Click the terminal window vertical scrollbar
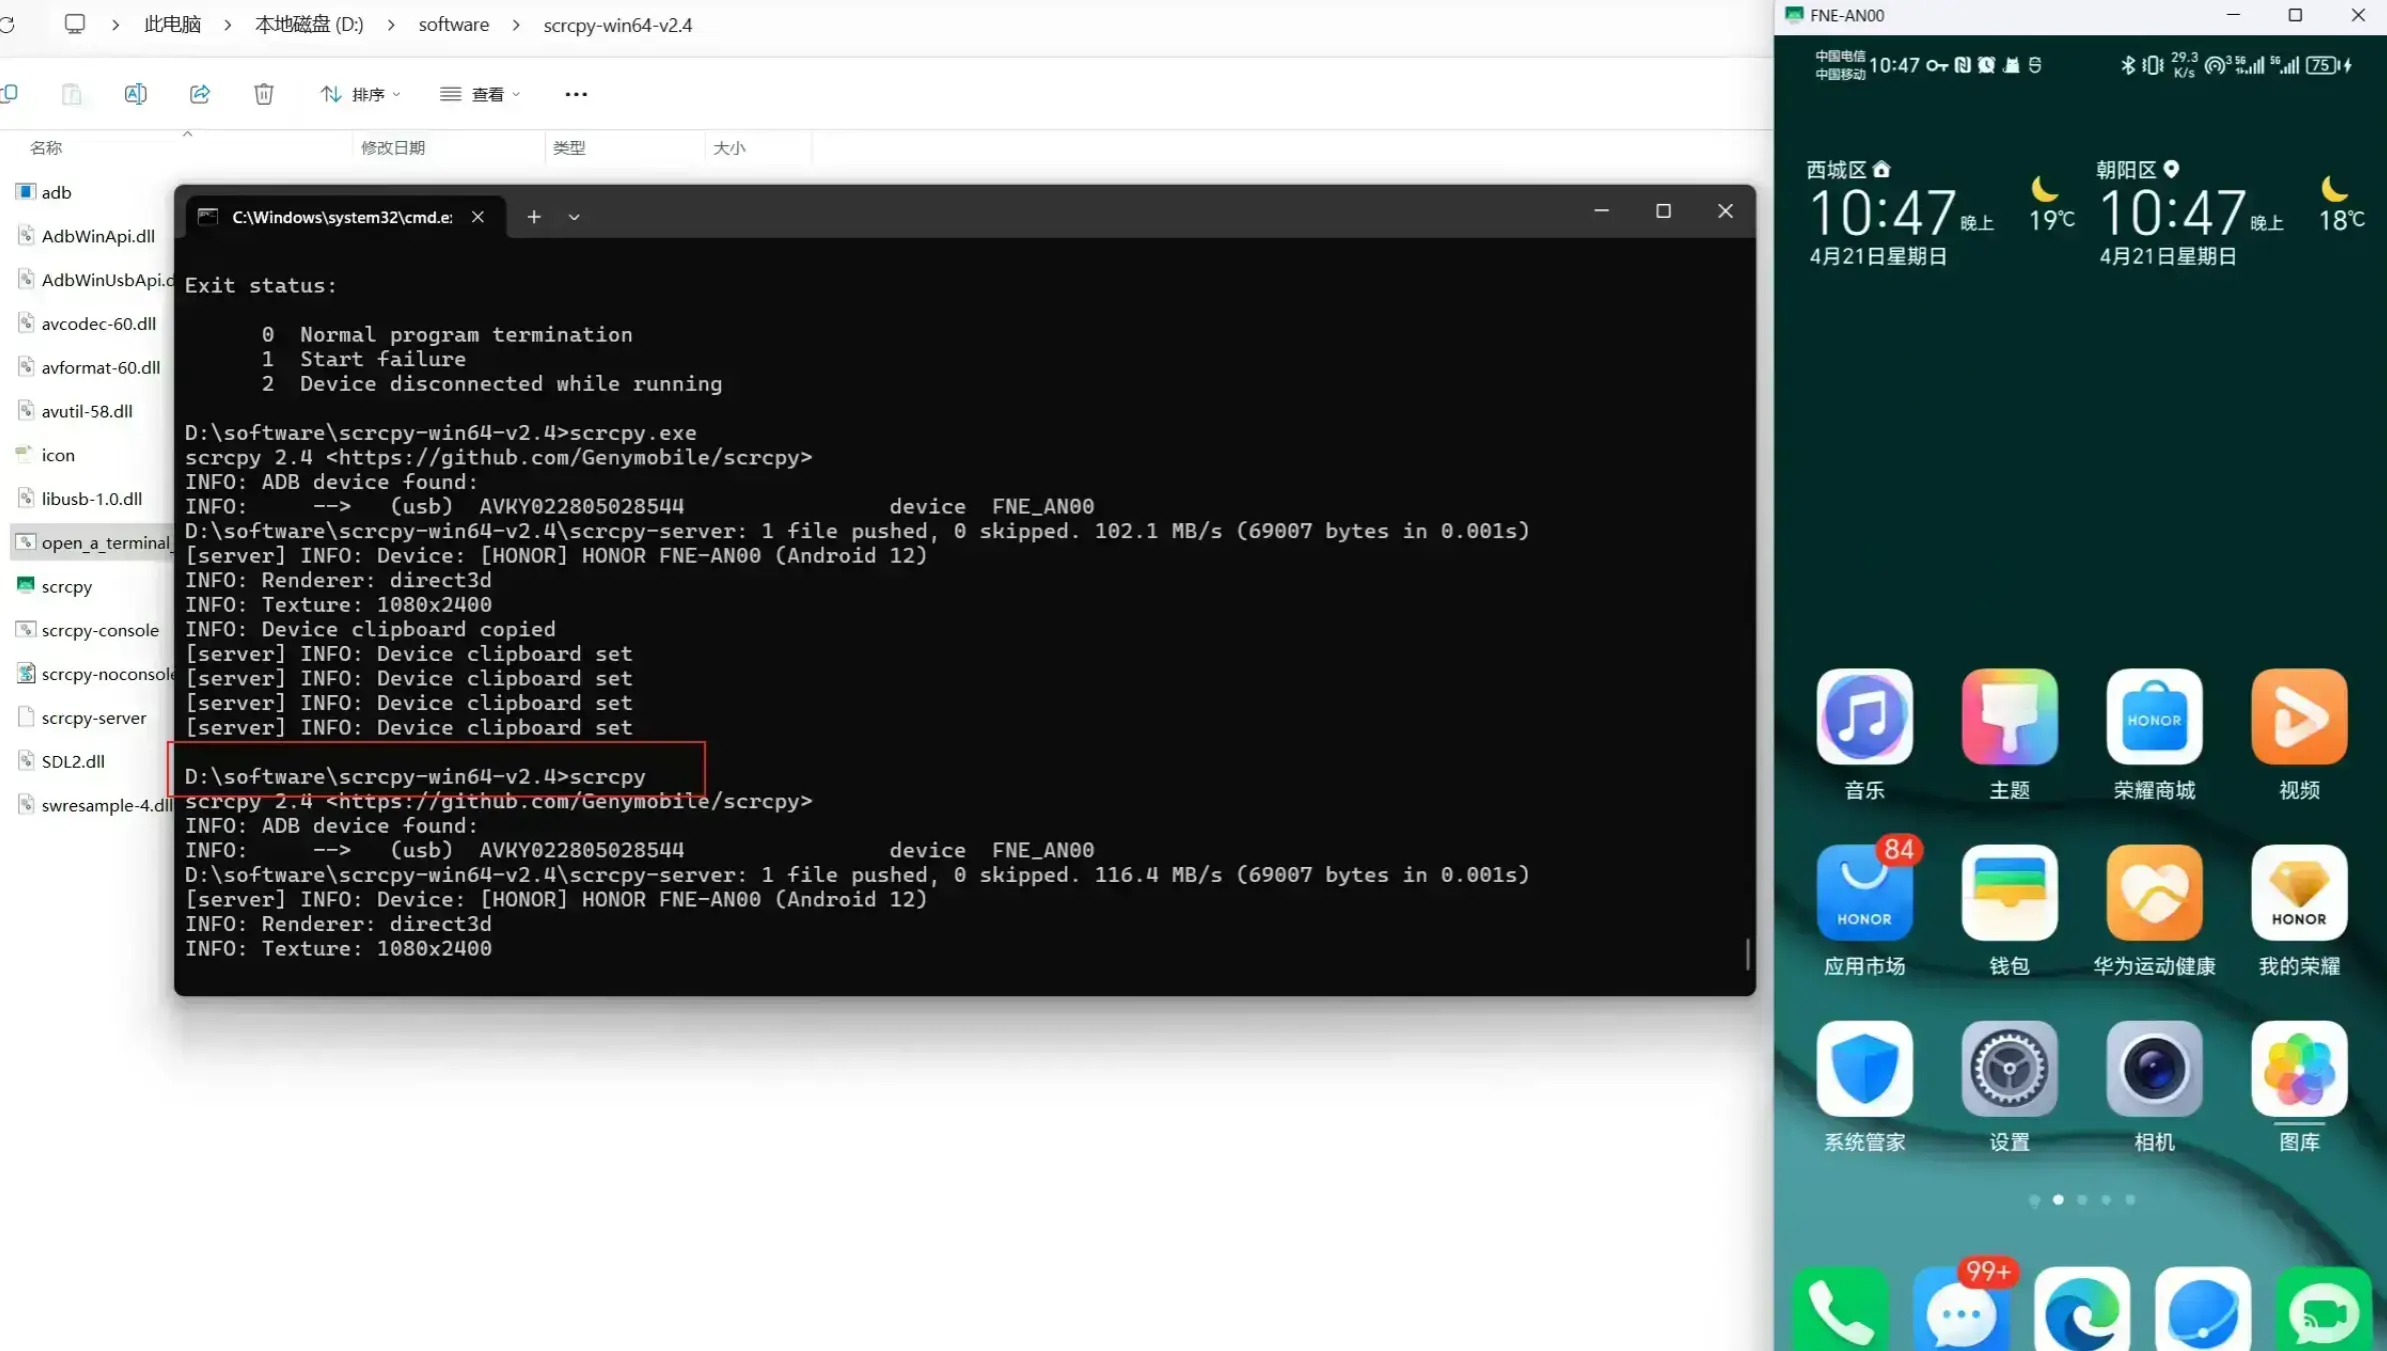Viewport: 2387px width, 1351px height. [1747, 953]
